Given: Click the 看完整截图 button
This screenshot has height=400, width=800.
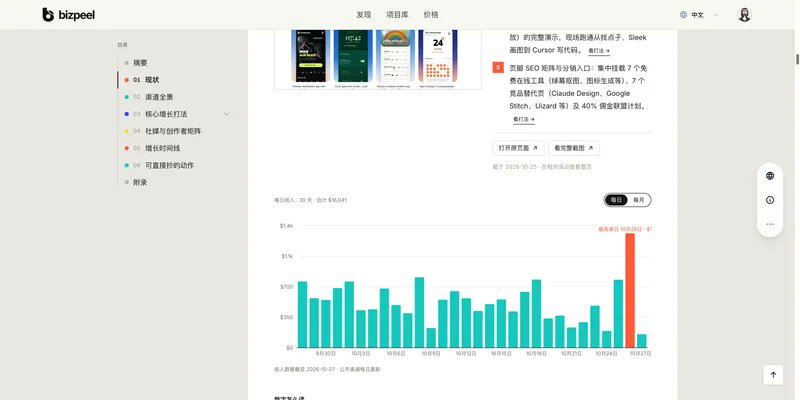Looking at the screenshot, I should 574,148.
